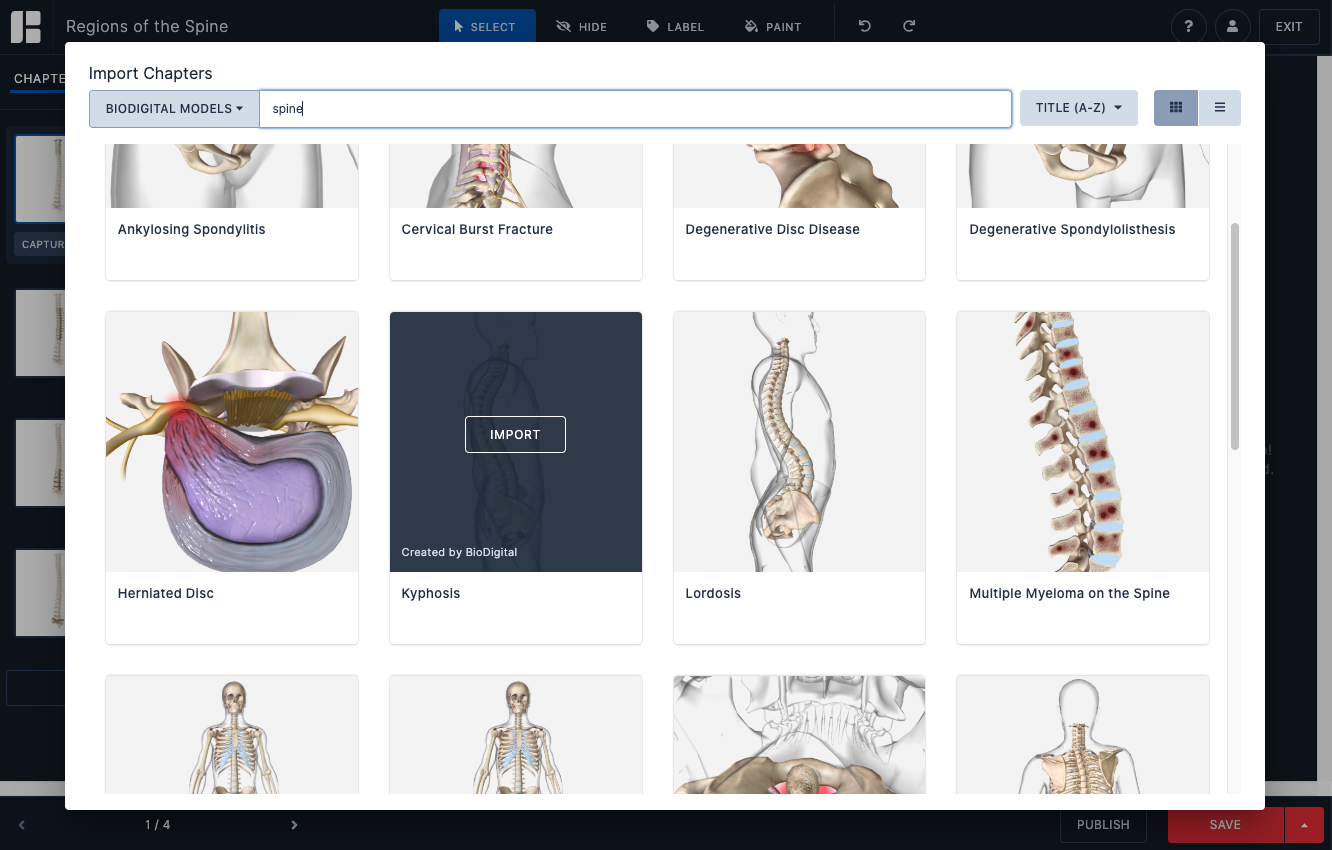This screenshot has width=1332, height=850.
Task: Select the Lordosis model thumbnail
Action: coord(799,442)
